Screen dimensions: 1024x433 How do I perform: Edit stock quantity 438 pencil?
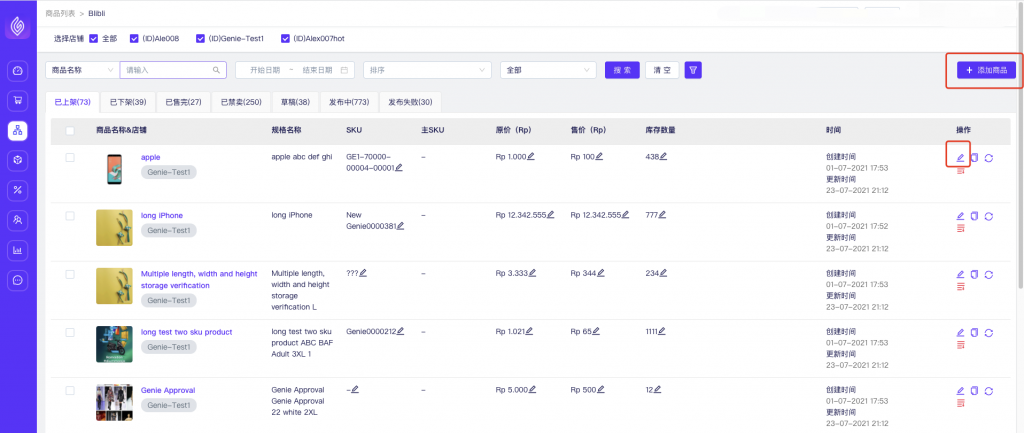click(663, 157)
